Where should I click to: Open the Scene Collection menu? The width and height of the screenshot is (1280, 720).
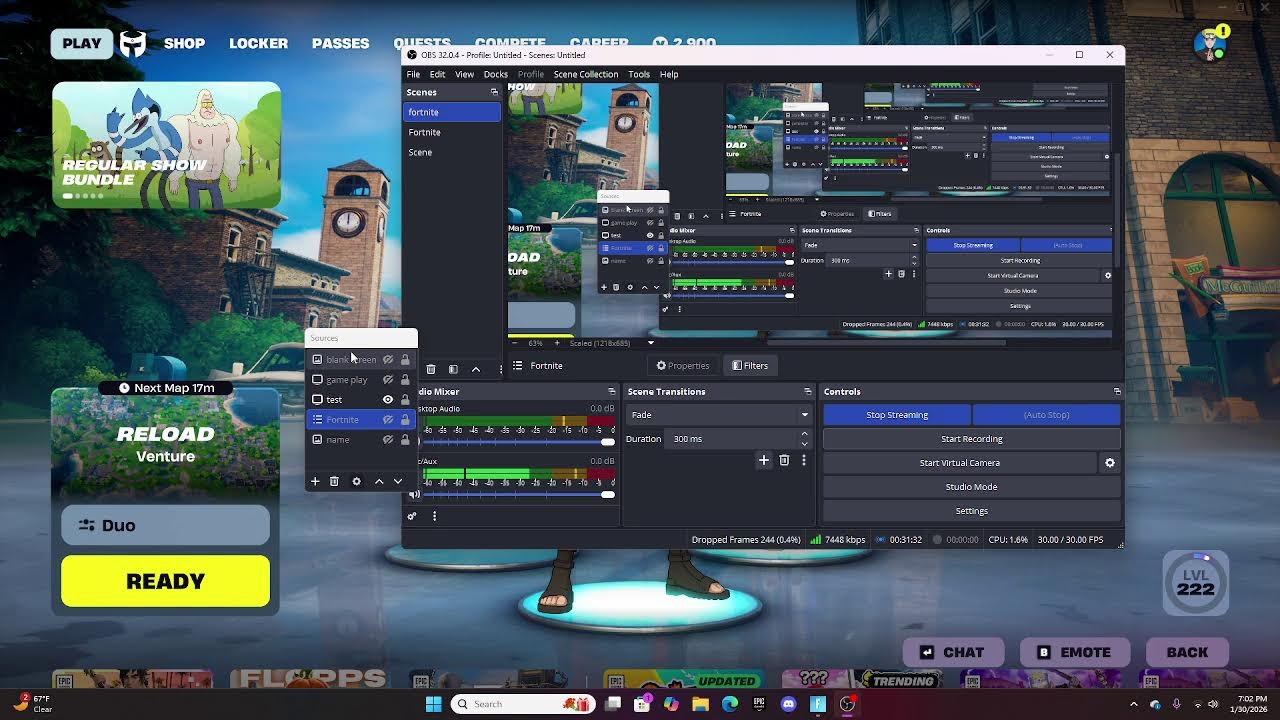pos(586,74)
